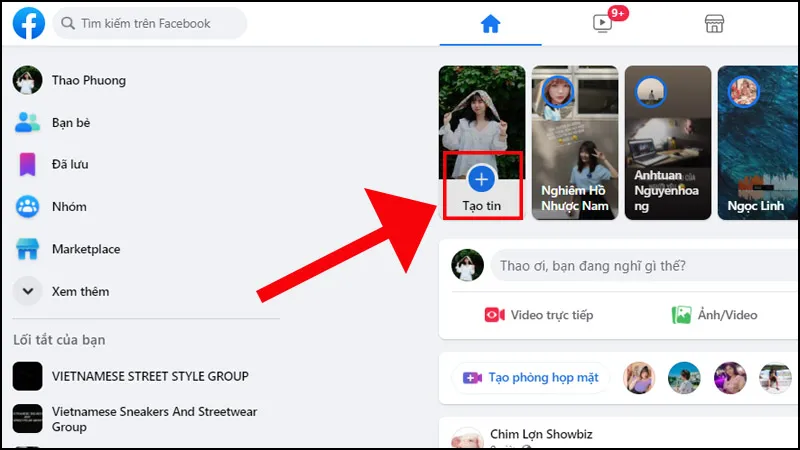Screen dimensions: 800x450
Task: Expand Xem thêm chevron
Action: [x=28, y=291]
